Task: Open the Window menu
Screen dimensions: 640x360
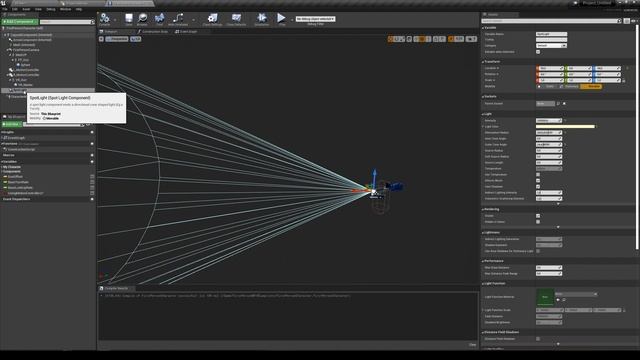Action: 65,9
